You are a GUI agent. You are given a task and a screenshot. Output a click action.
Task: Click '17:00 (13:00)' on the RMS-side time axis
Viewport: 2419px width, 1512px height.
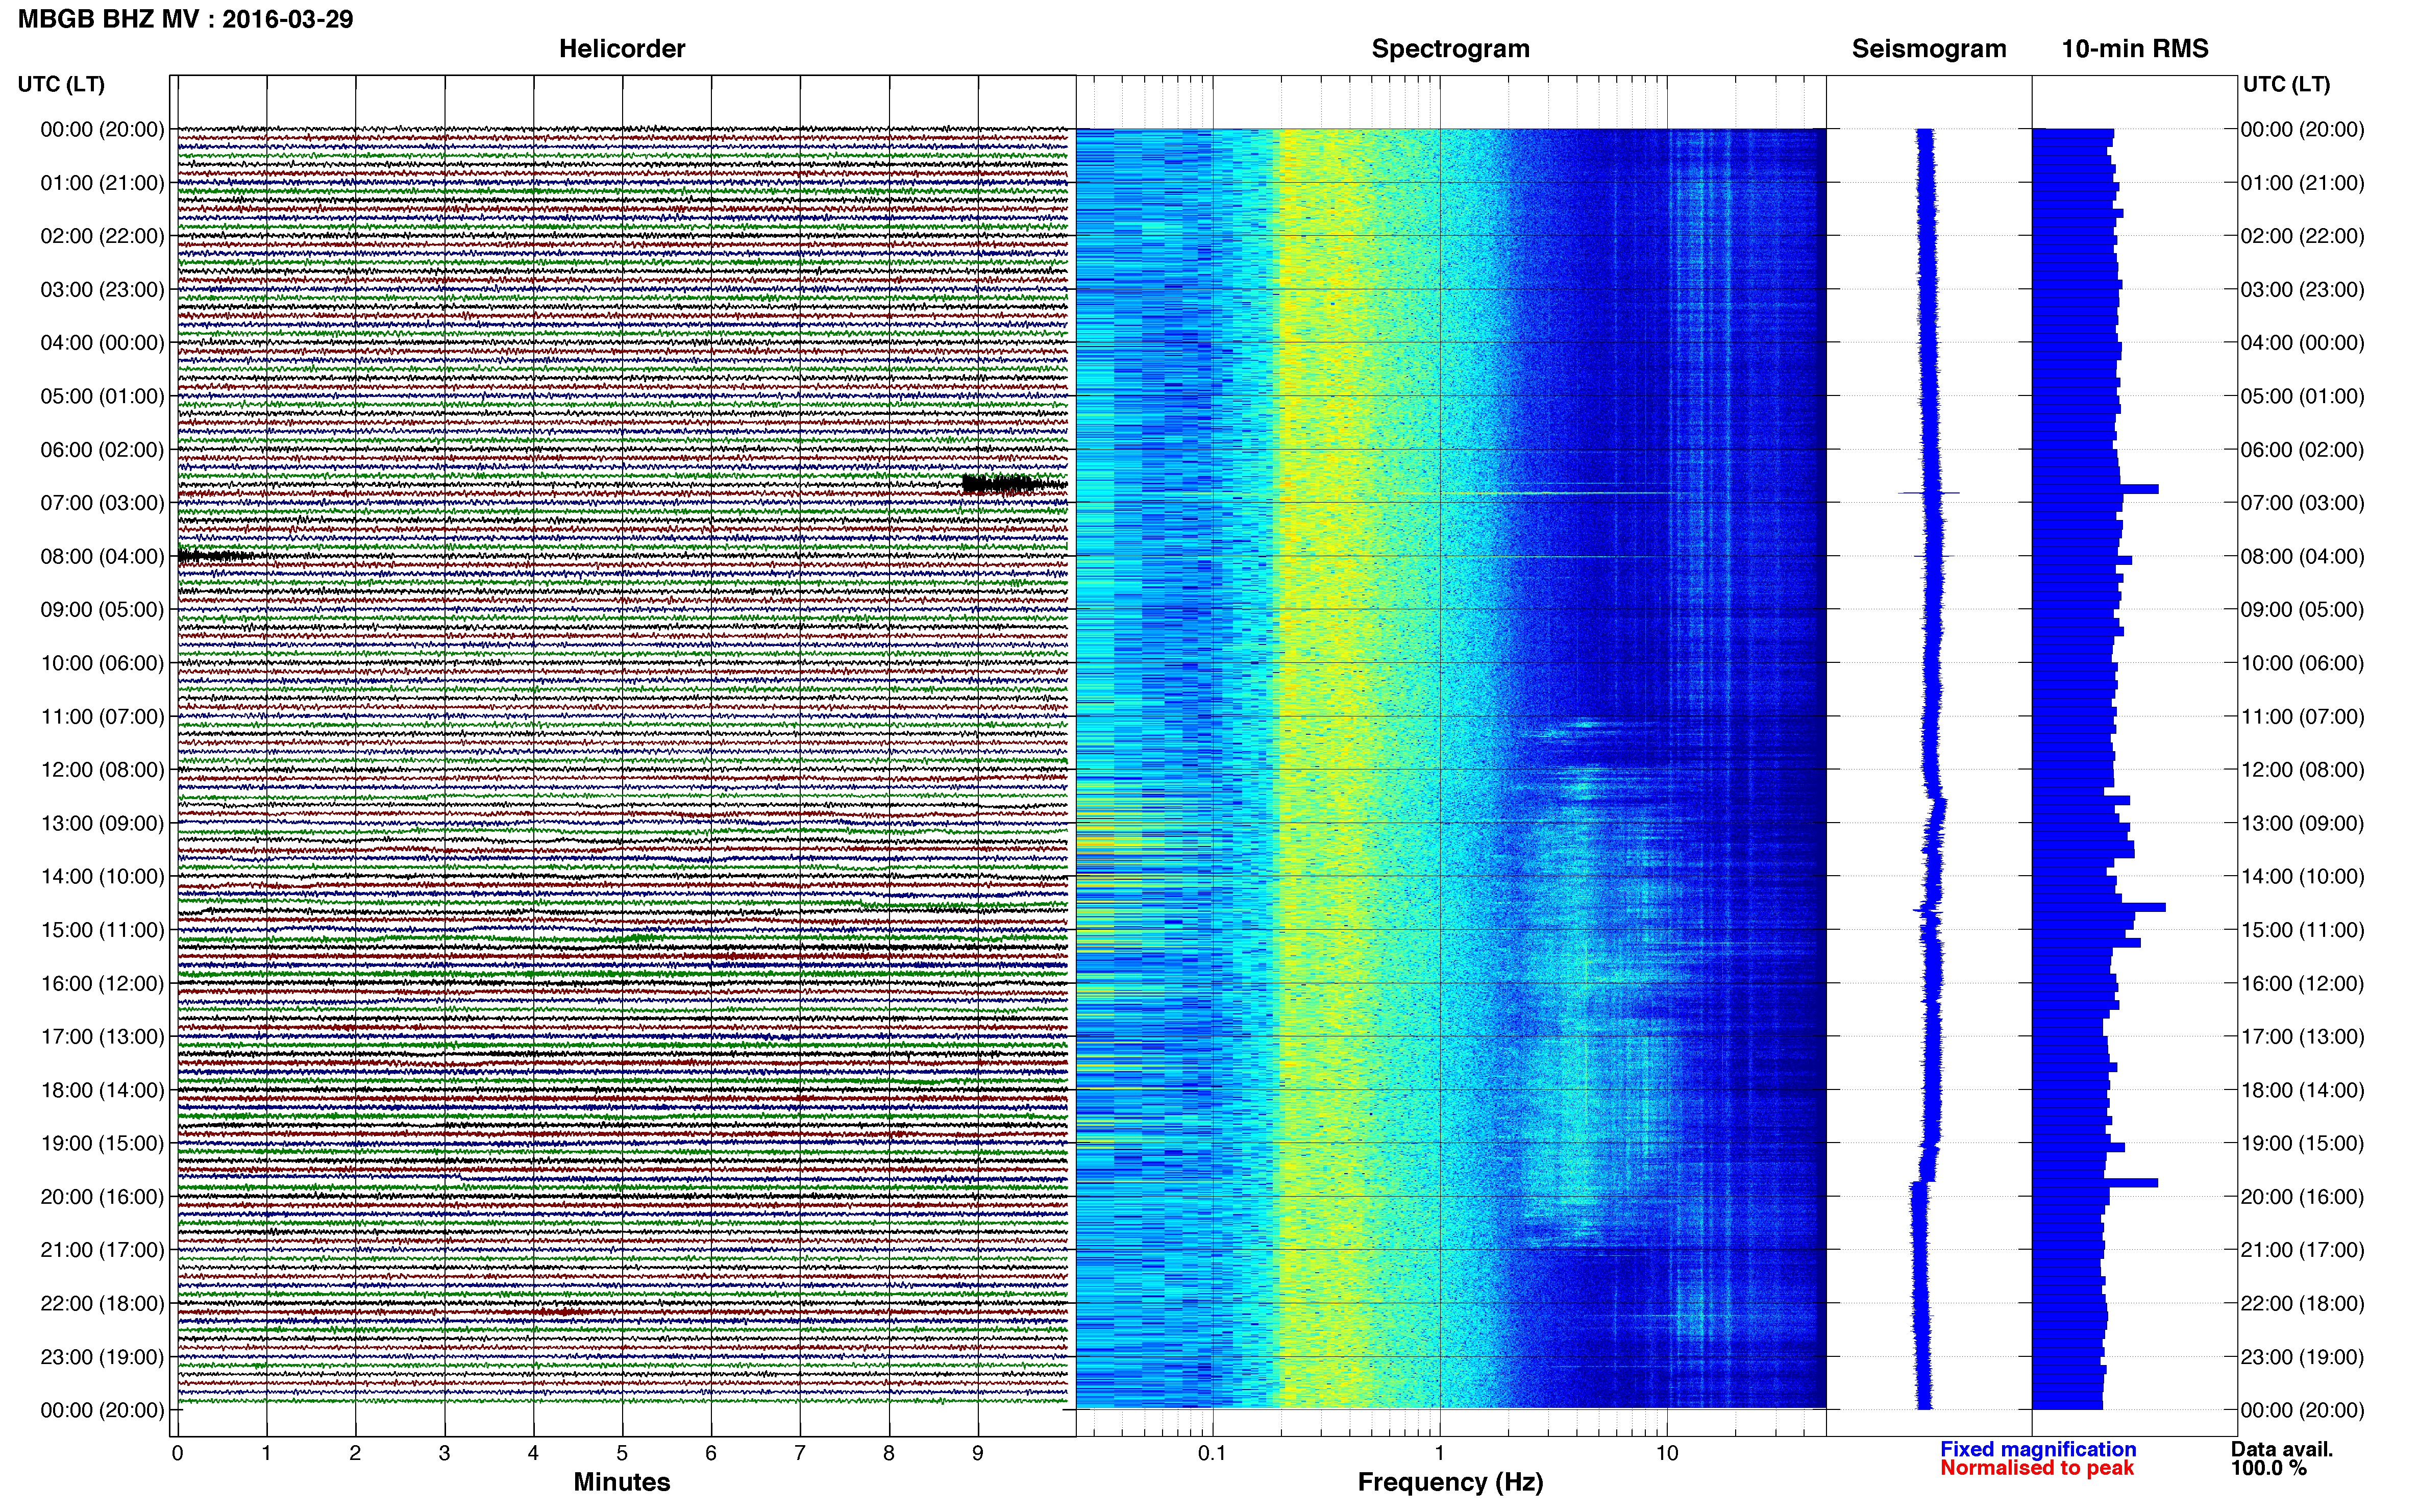point(2302,1037)
